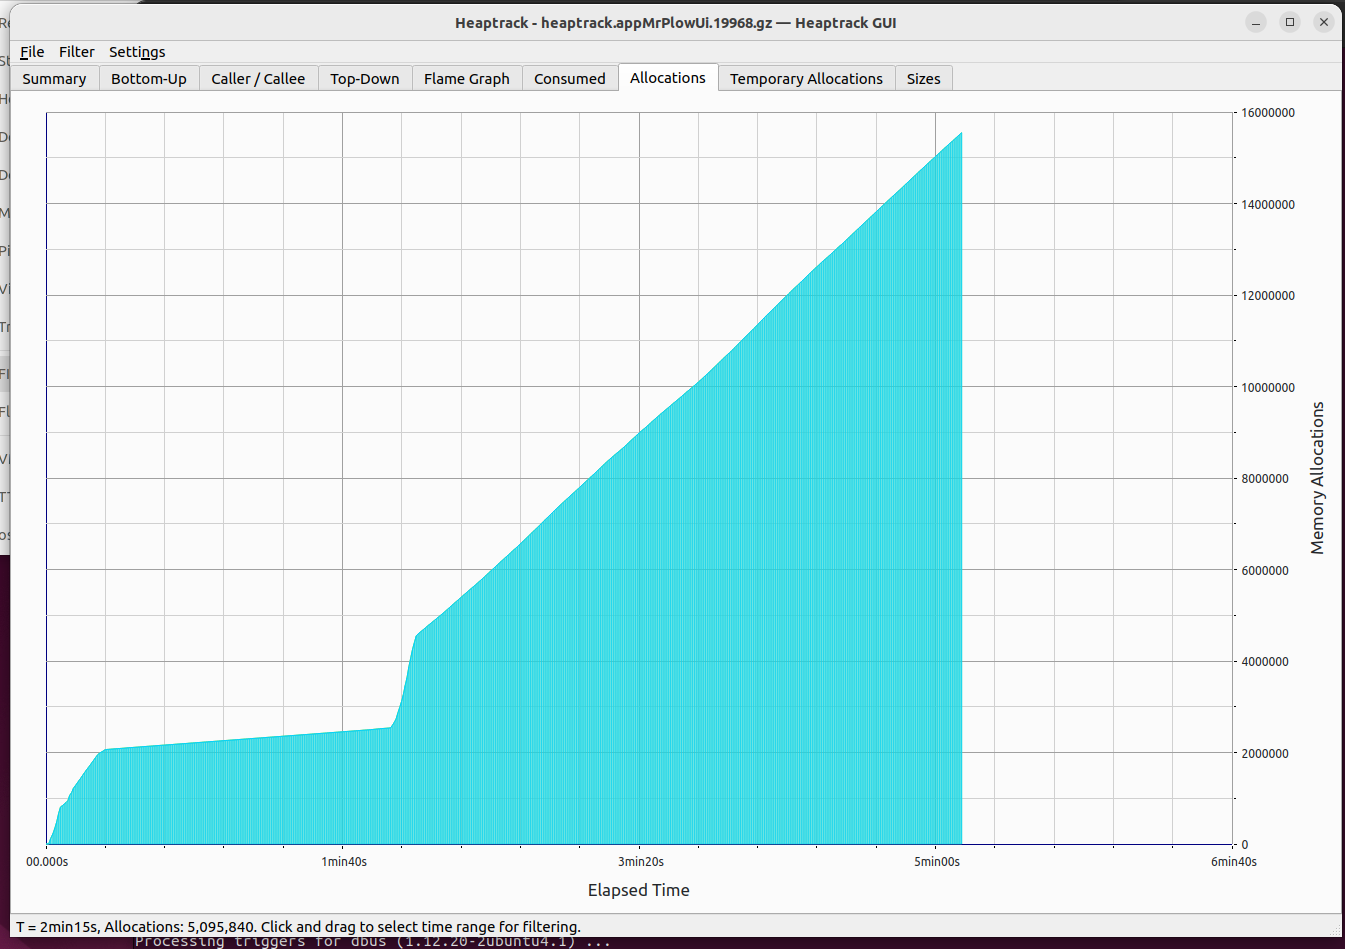Show the Flame Graph tab
1345x949 pixels.
pos(467,79)
